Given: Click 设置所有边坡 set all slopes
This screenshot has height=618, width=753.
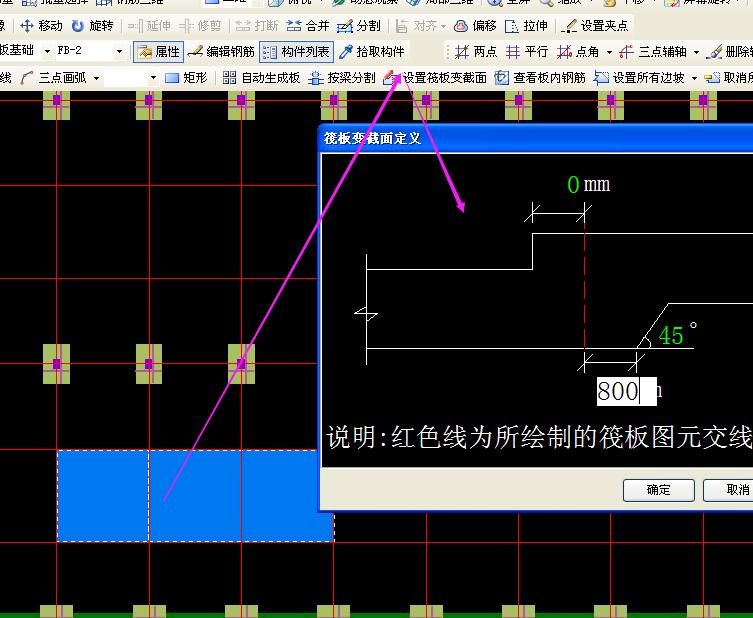Looking at the screenshot, I should [x=639, y=77].
